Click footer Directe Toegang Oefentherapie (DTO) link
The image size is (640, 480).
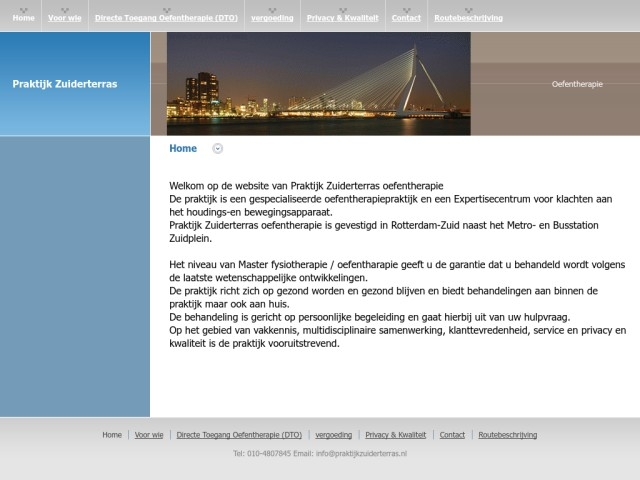coord(239,435)
